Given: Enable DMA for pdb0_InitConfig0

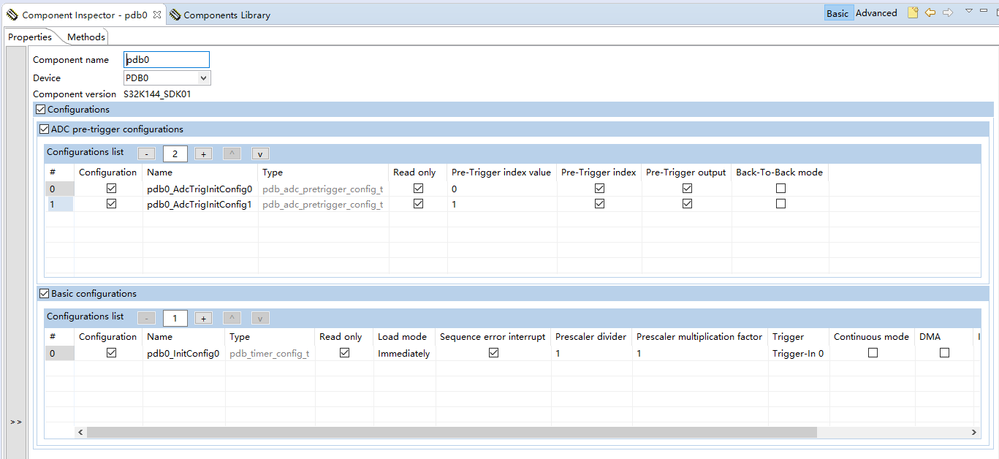Looking at the screenshot, I should pos(944,353).
